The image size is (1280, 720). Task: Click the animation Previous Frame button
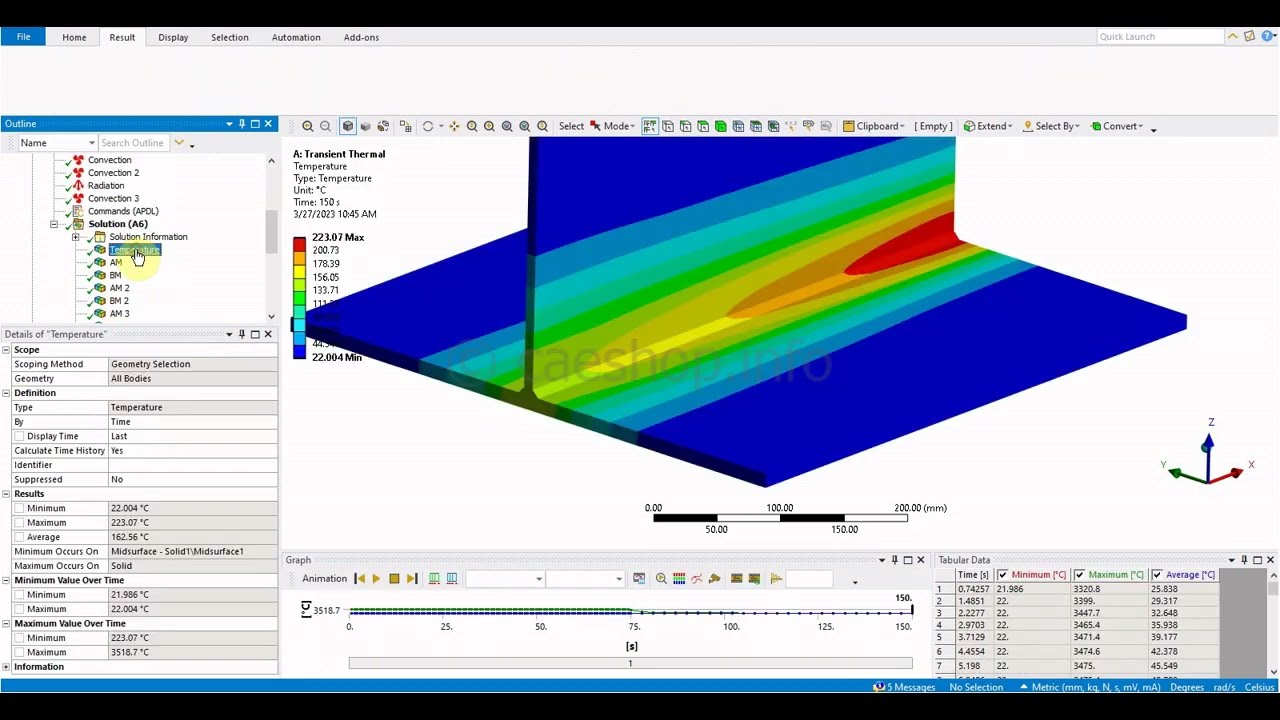[359, 579]
